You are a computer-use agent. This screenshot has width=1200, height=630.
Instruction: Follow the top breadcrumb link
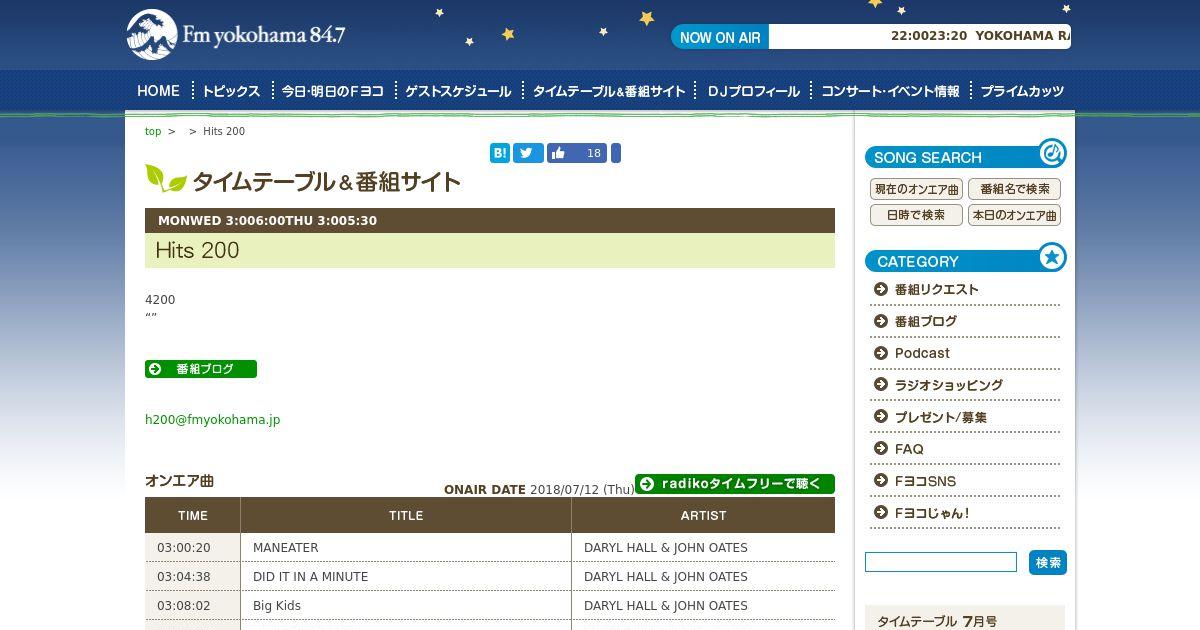tap(153, 131)
